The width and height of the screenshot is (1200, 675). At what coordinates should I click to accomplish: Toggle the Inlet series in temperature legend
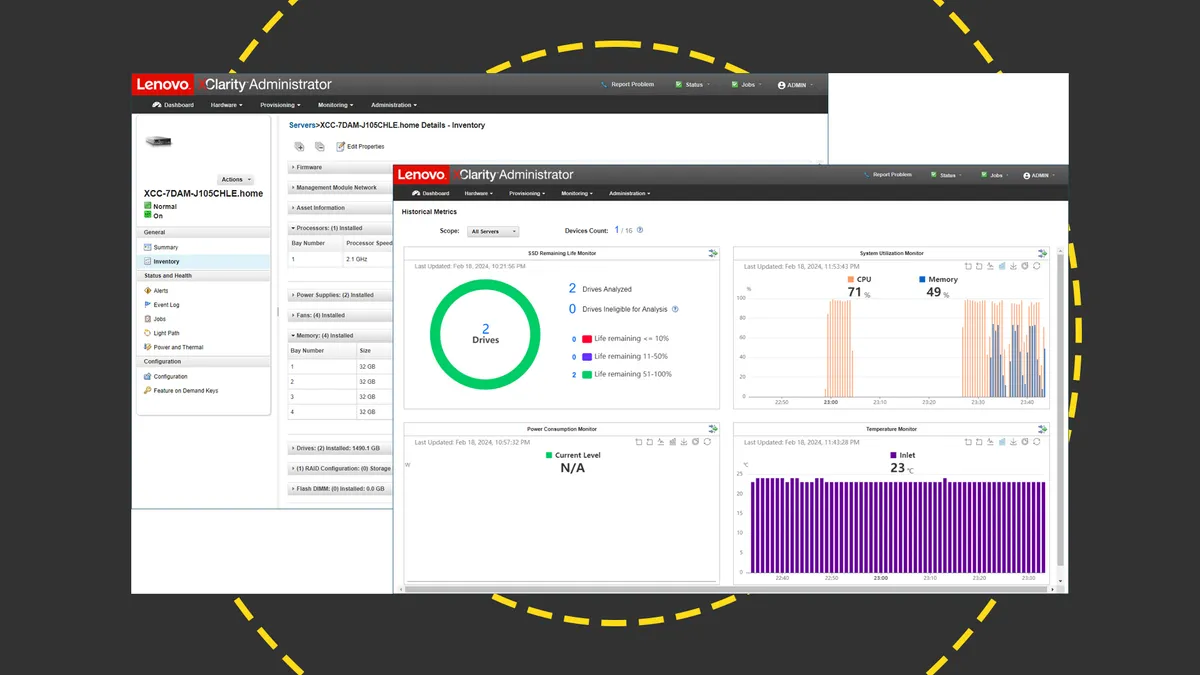pyautogui.click(x=902, y=455)
